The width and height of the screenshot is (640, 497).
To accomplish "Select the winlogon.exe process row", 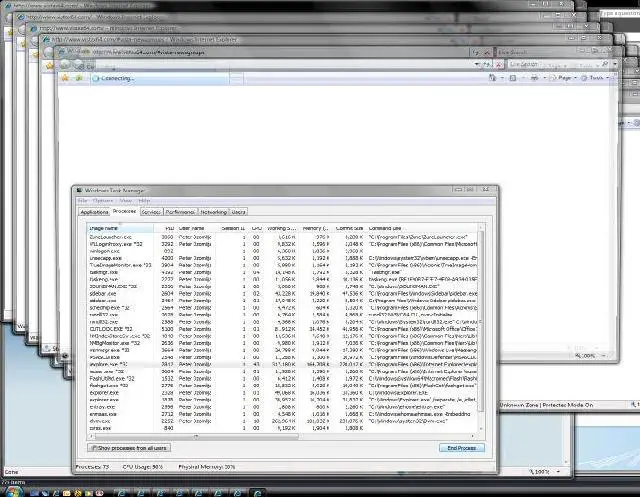I will coord(282,251).
